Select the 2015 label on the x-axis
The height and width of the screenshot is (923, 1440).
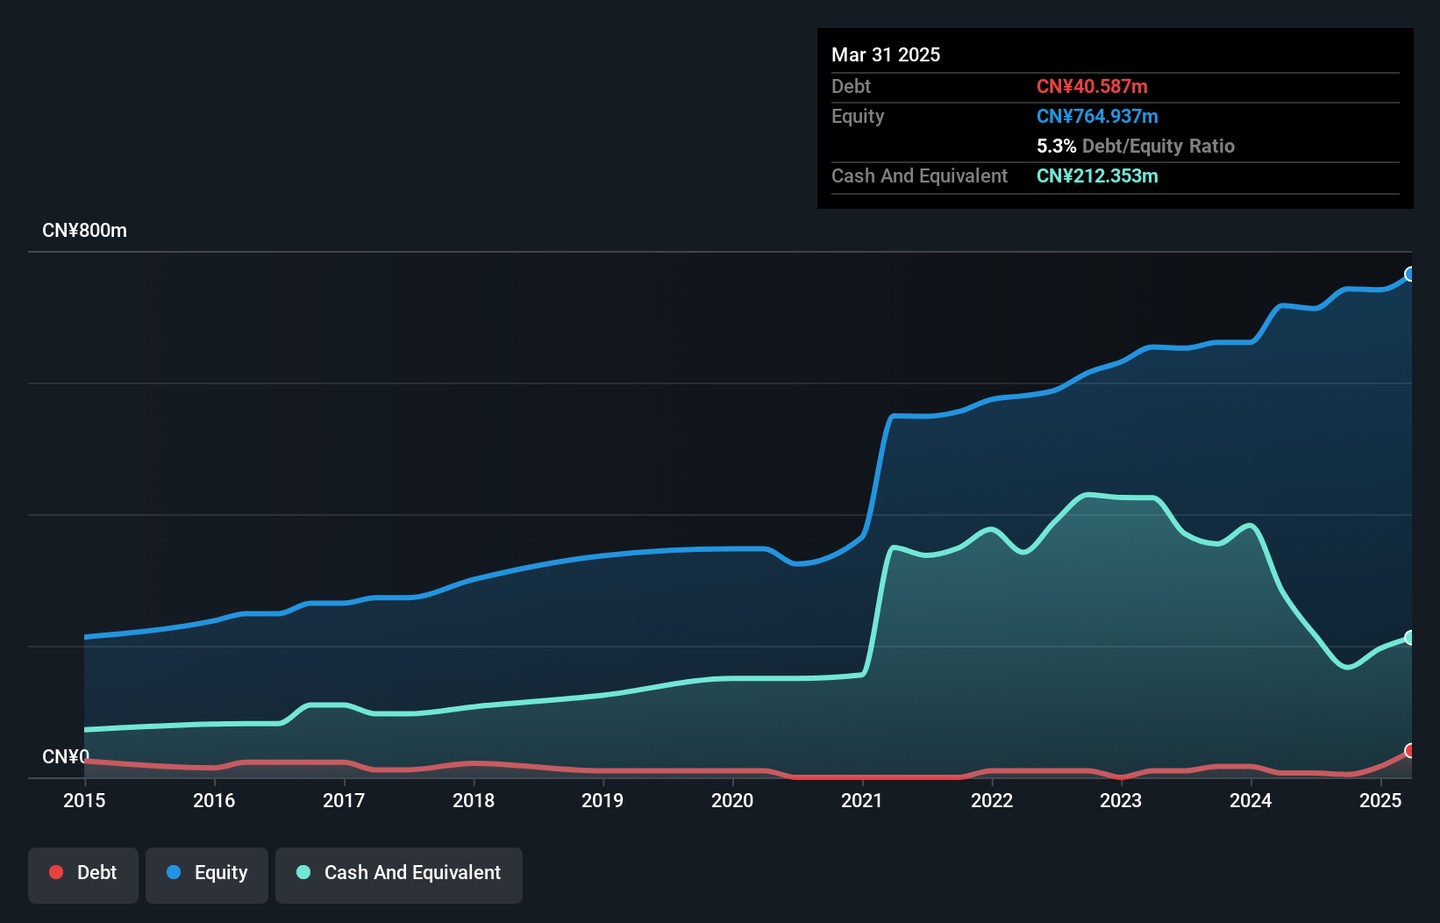(x=84, y=800)
